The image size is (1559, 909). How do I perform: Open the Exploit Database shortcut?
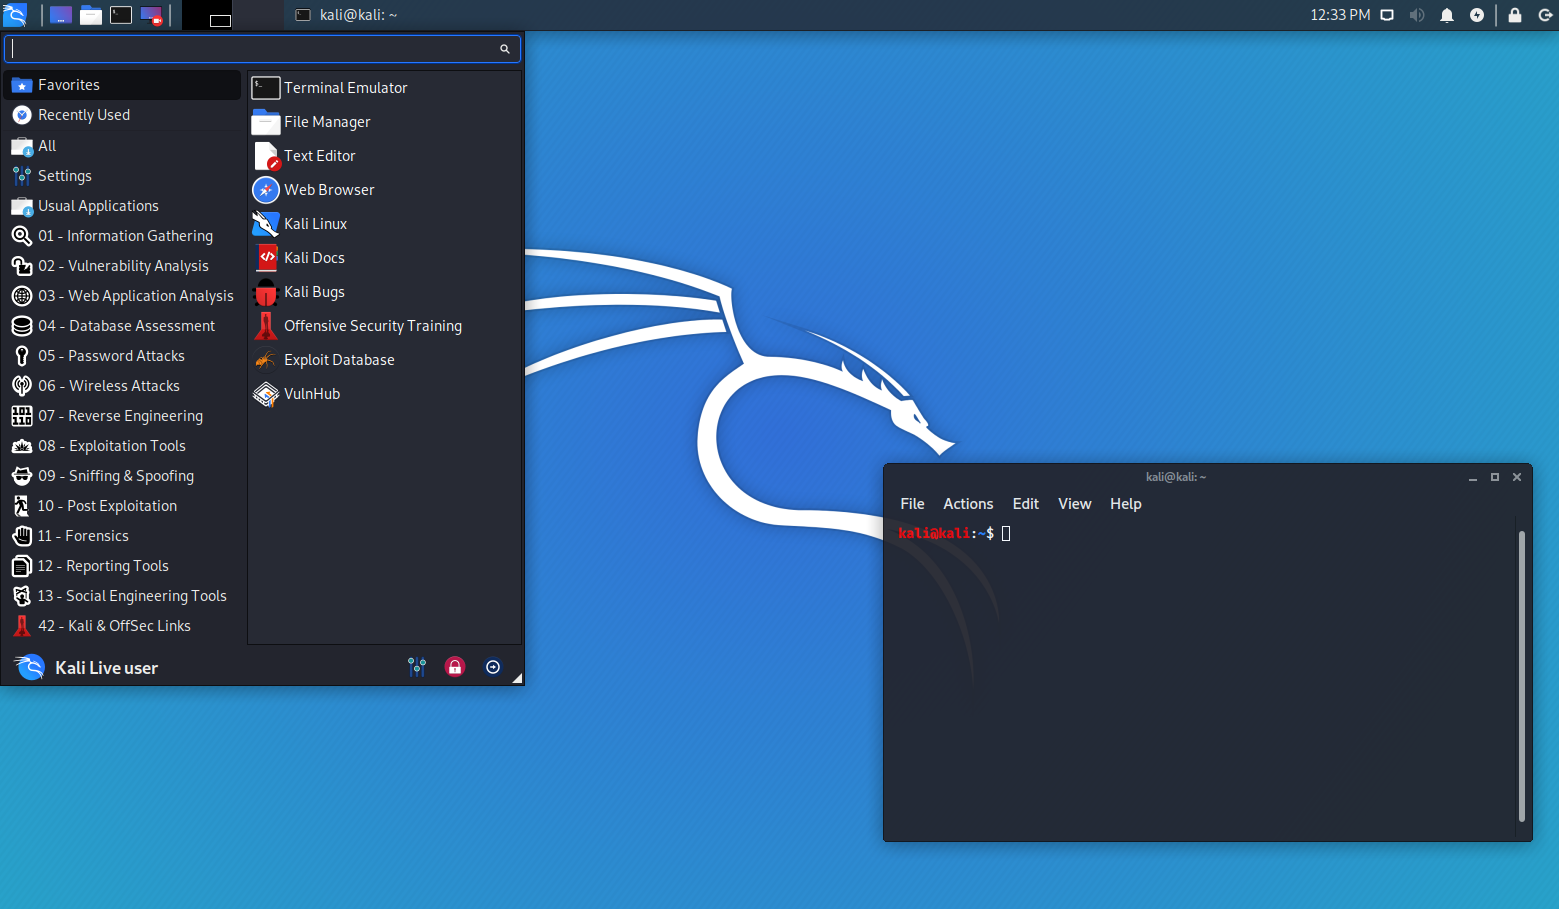338,359
